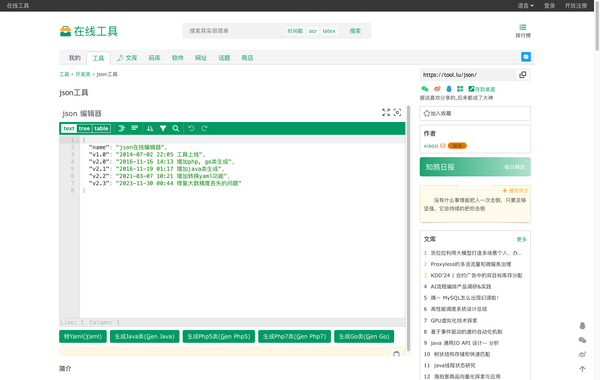The image size is (600, 380).
Task: Click the bell icon in the floating sidebar
Action: 582,326
